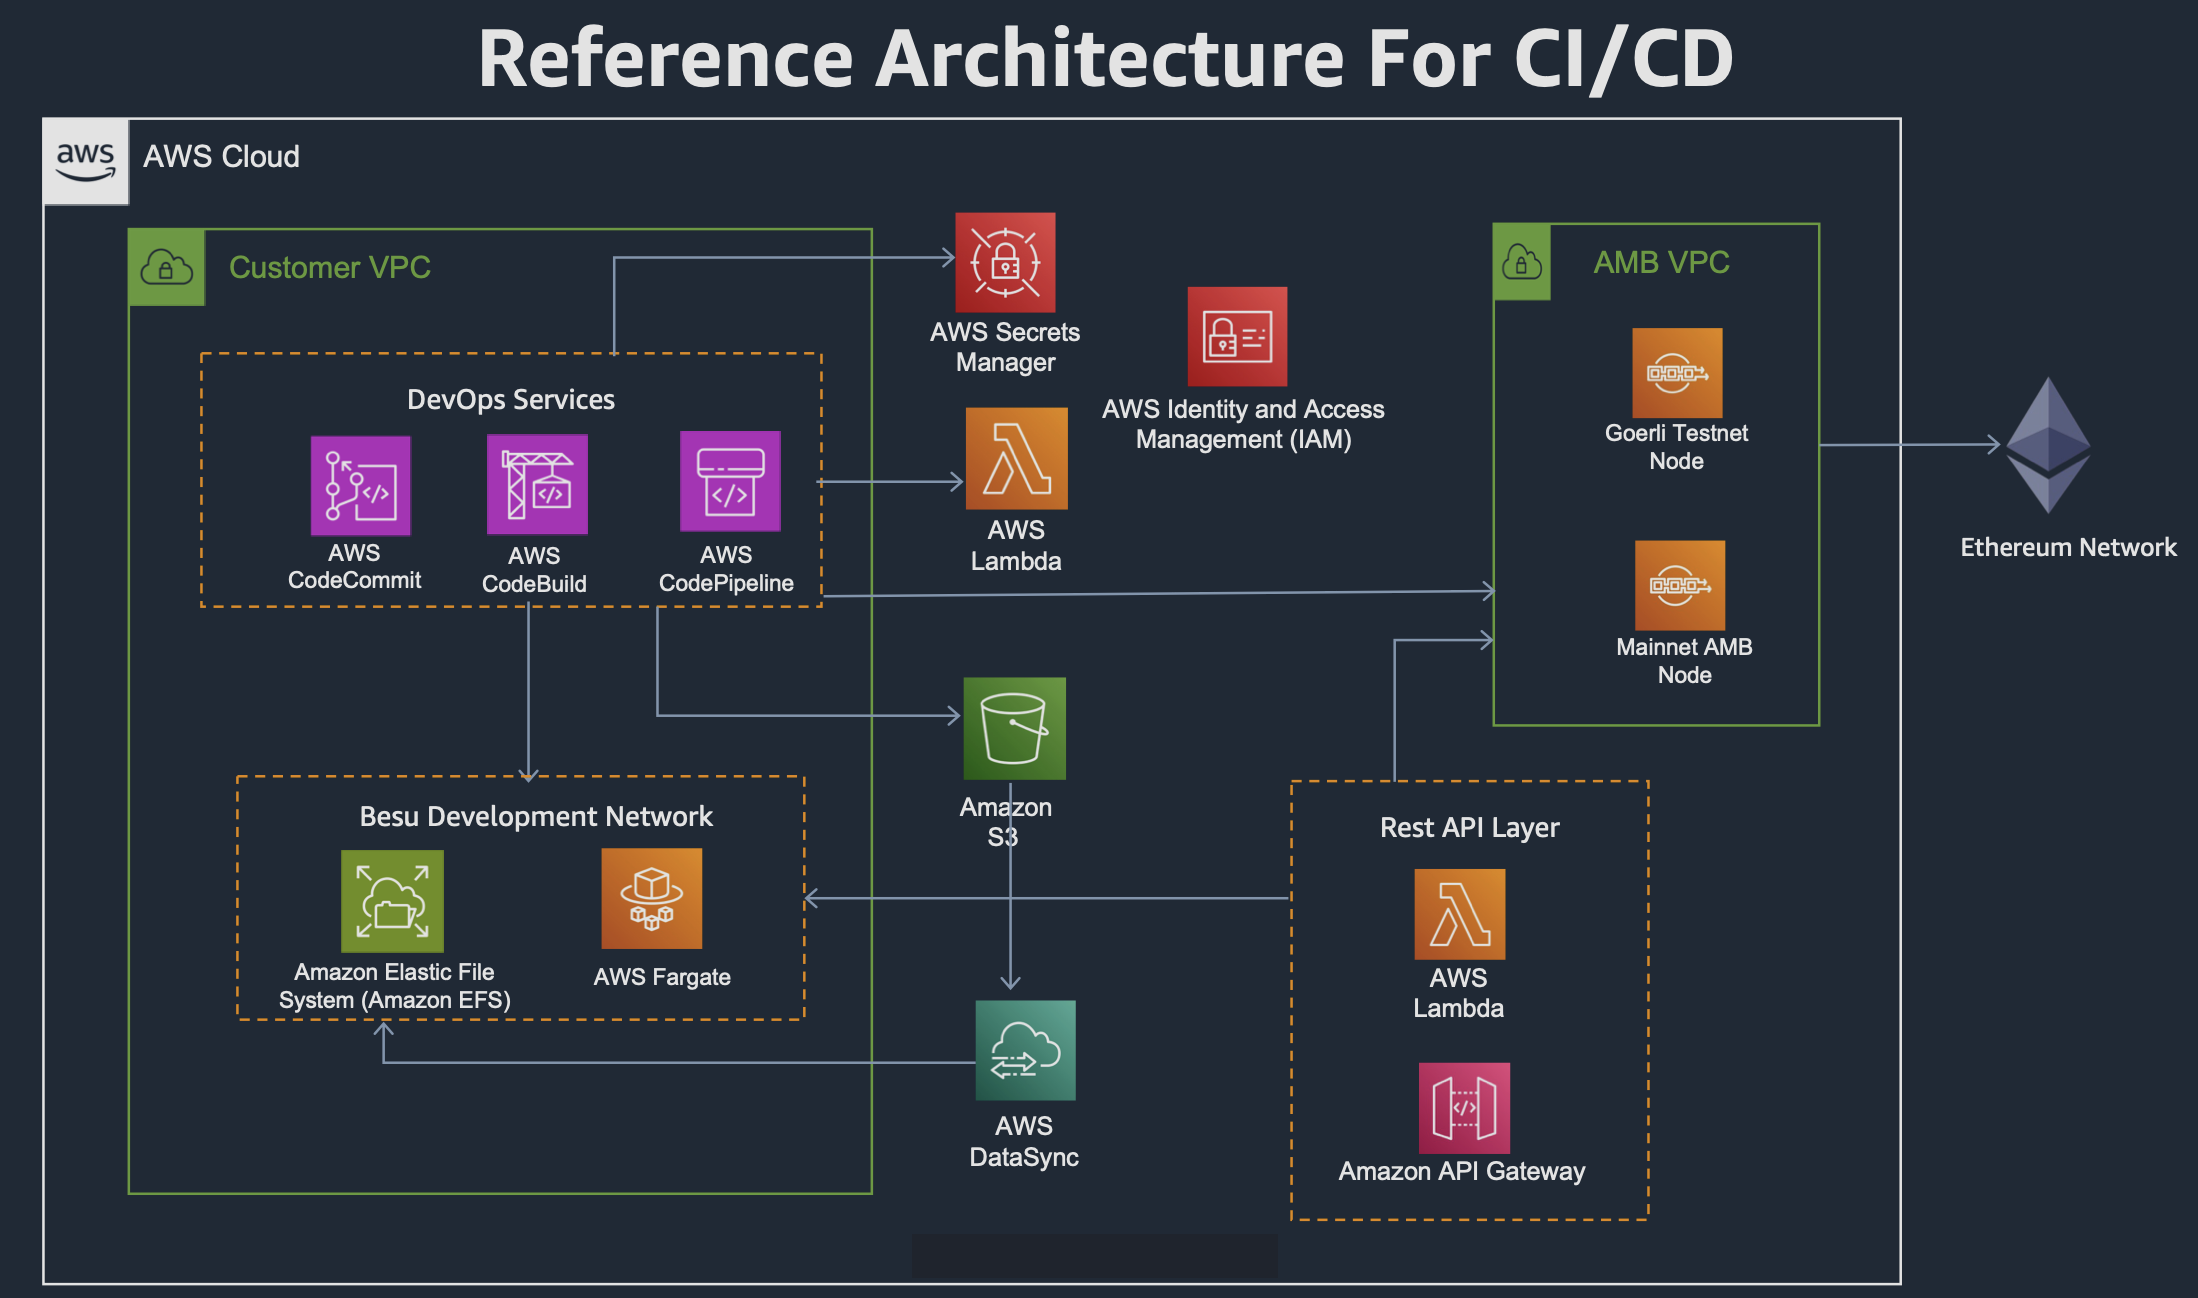Screen dimensions: 2198x1298
Task: Select the AMB VPC cloud icon
Action: click(1521, 262)
